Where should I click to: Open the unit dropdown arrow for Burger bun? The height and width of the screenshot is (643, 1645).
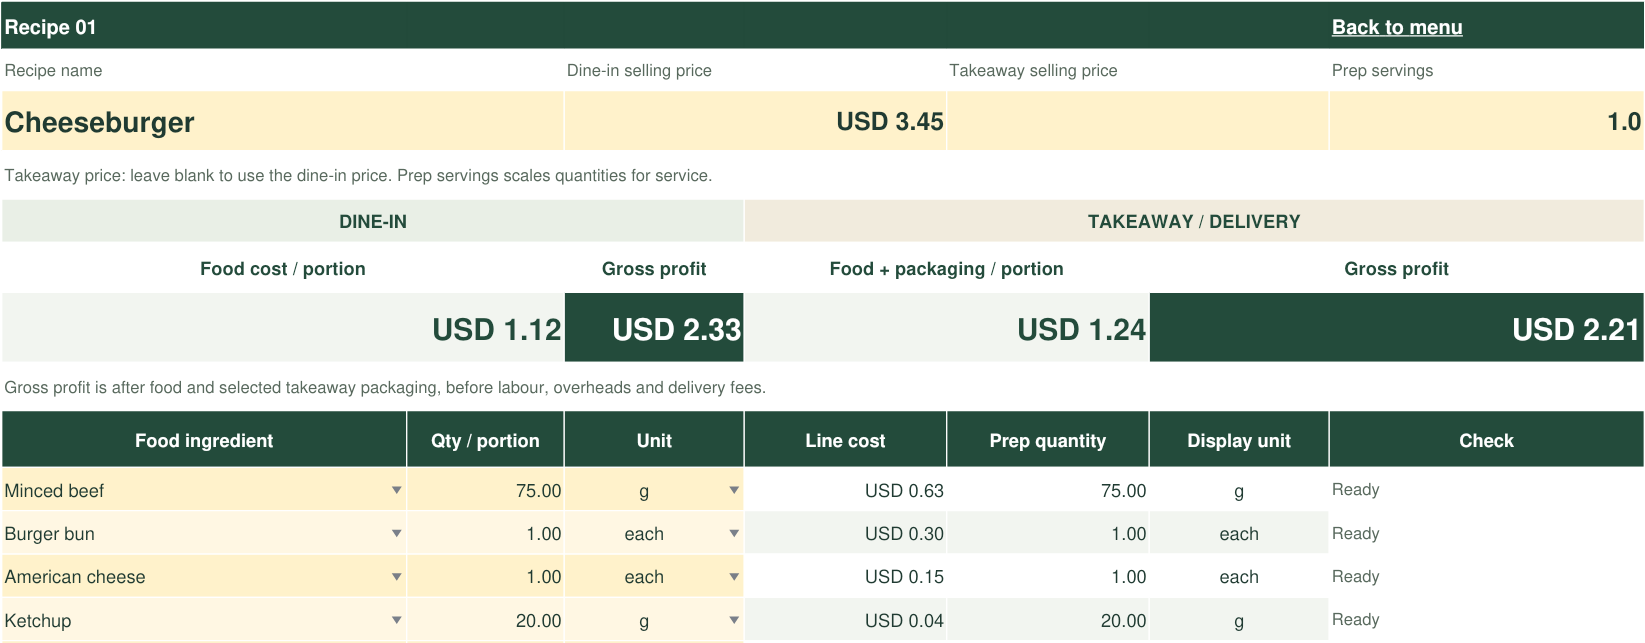pyautogui.click(x=734, y=533)
